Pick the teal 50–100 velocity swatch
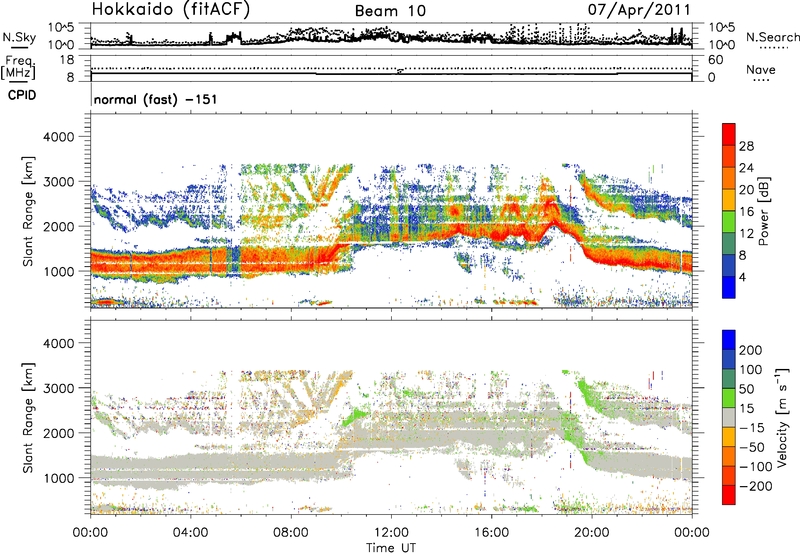Image resolution: width=800 pixels, height=554 pixels. 729,379
